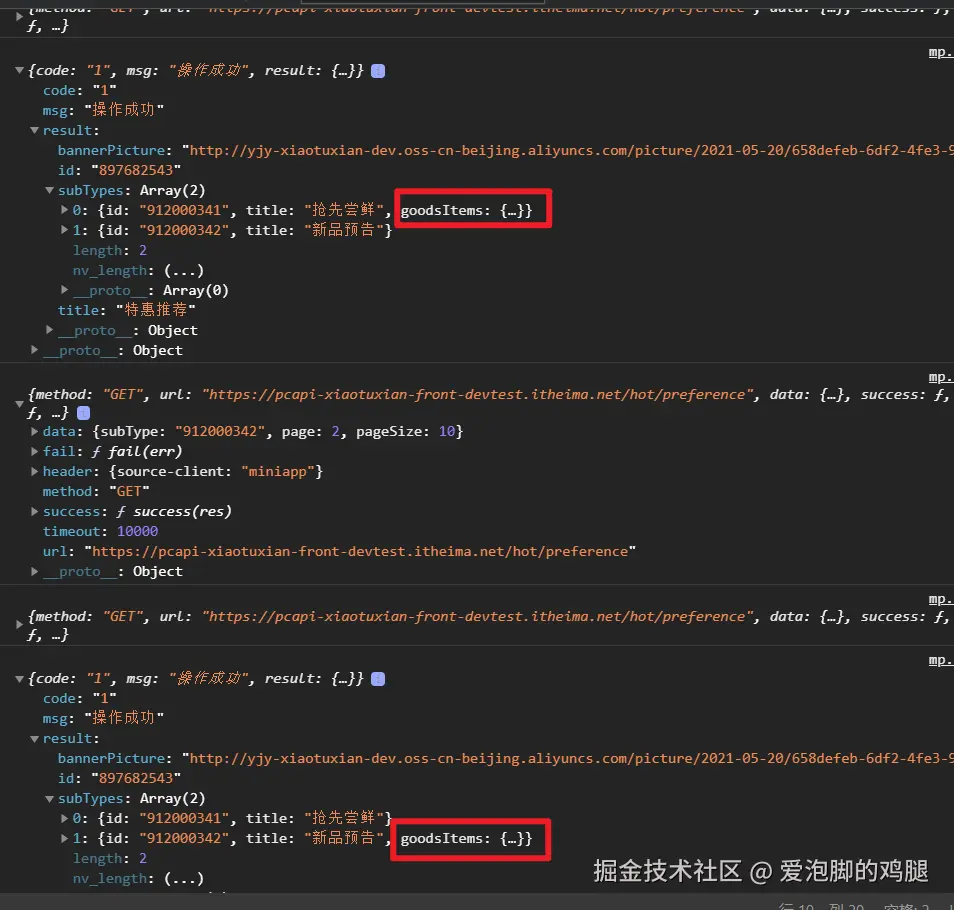Collapse result node in last logged response
954x910 pixels.
(x=35, y=738)
